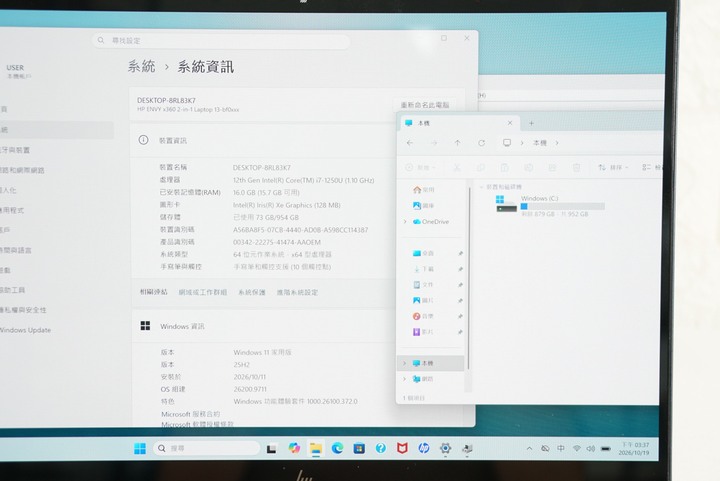Refresh the File Explorer view
This screenshot has height=481, width=720.
481,143
